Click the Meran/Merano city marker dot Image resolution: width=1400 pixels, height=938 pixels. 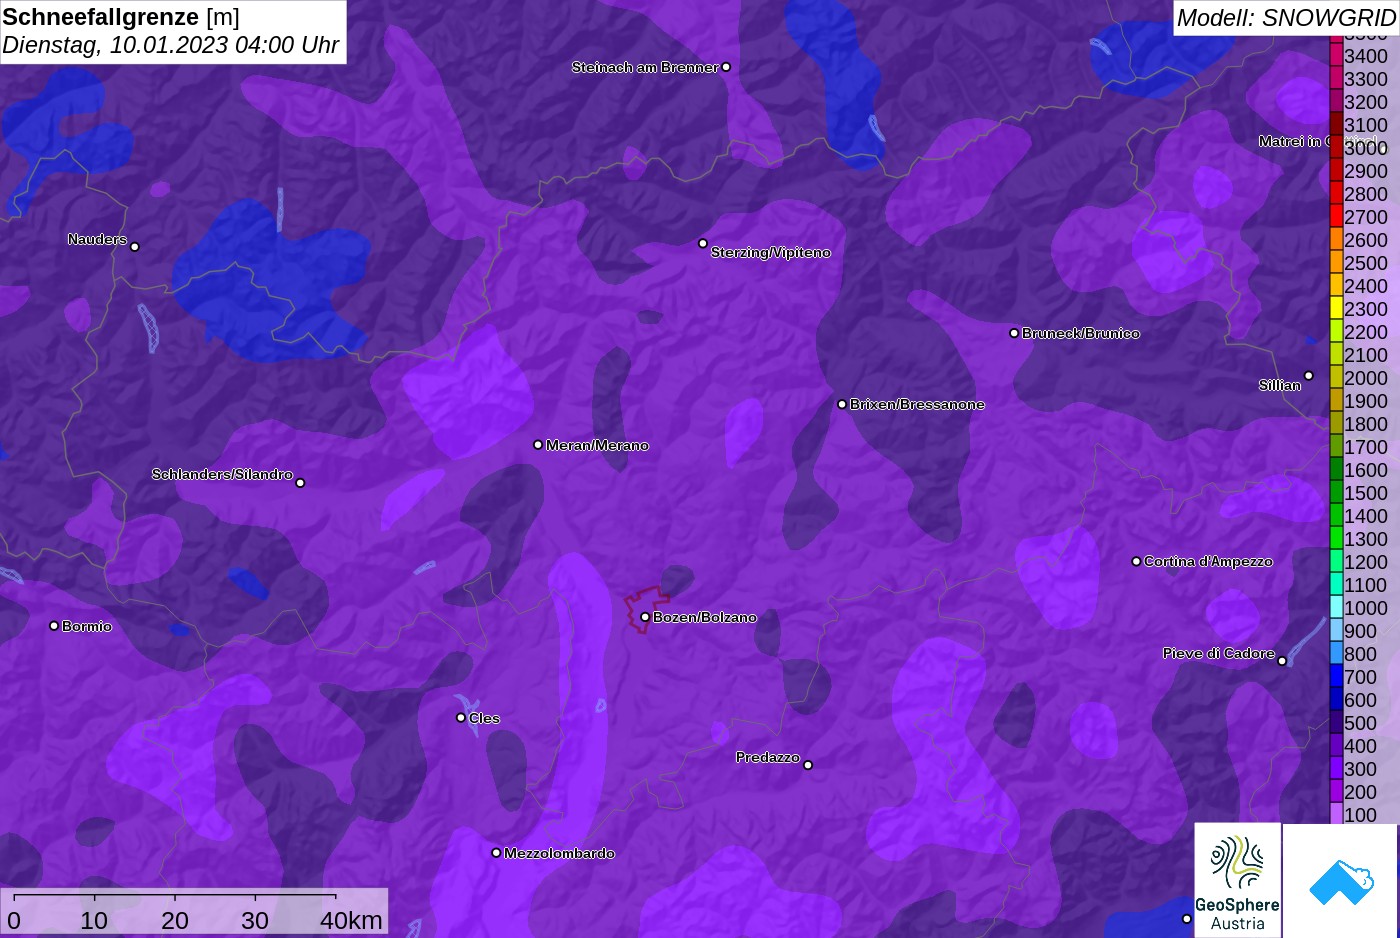[538, 445]
